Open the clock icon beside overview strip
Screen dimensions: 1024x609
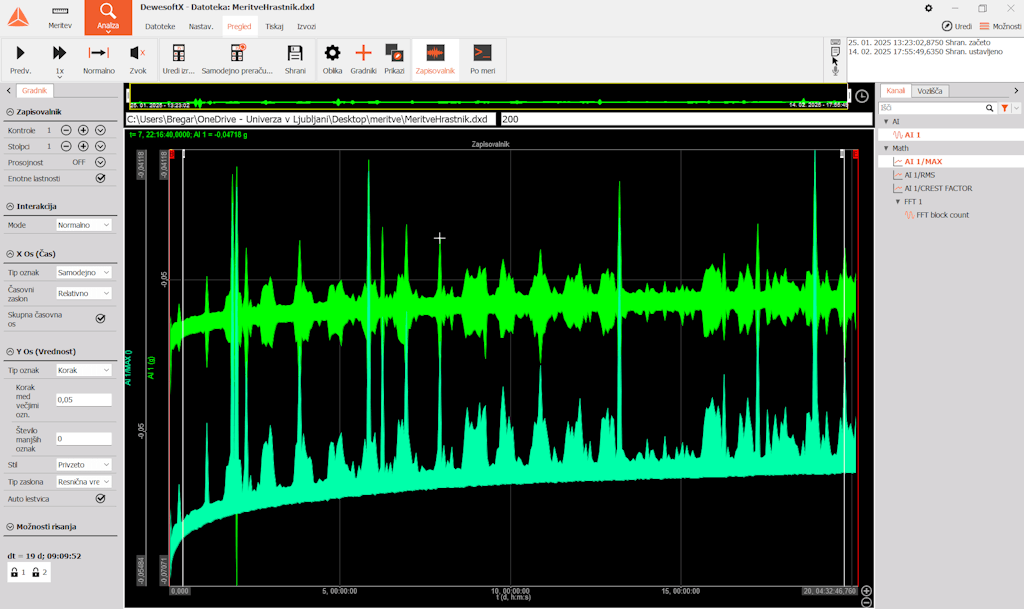click(862, 97)
